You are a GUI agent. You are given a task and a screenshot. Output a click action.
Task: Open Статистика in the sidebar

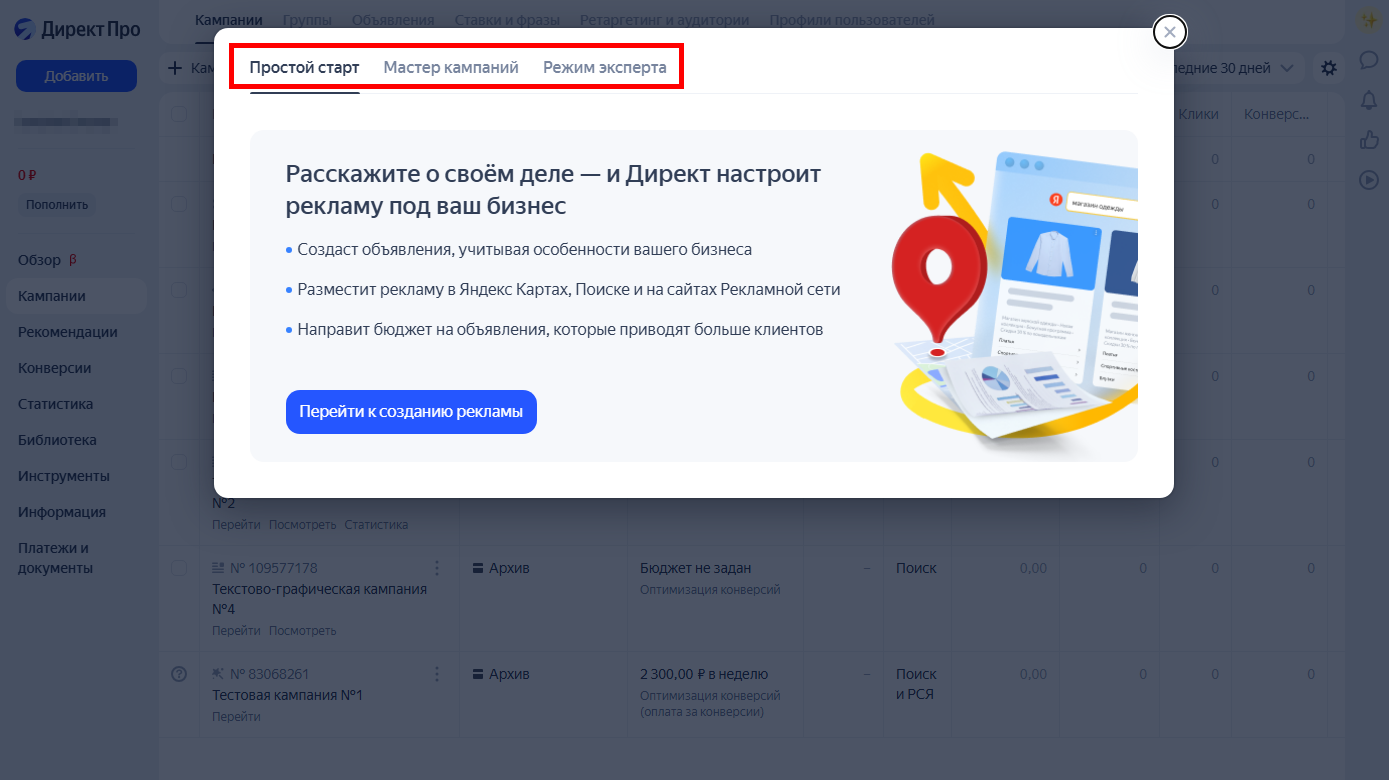point(56,404)
